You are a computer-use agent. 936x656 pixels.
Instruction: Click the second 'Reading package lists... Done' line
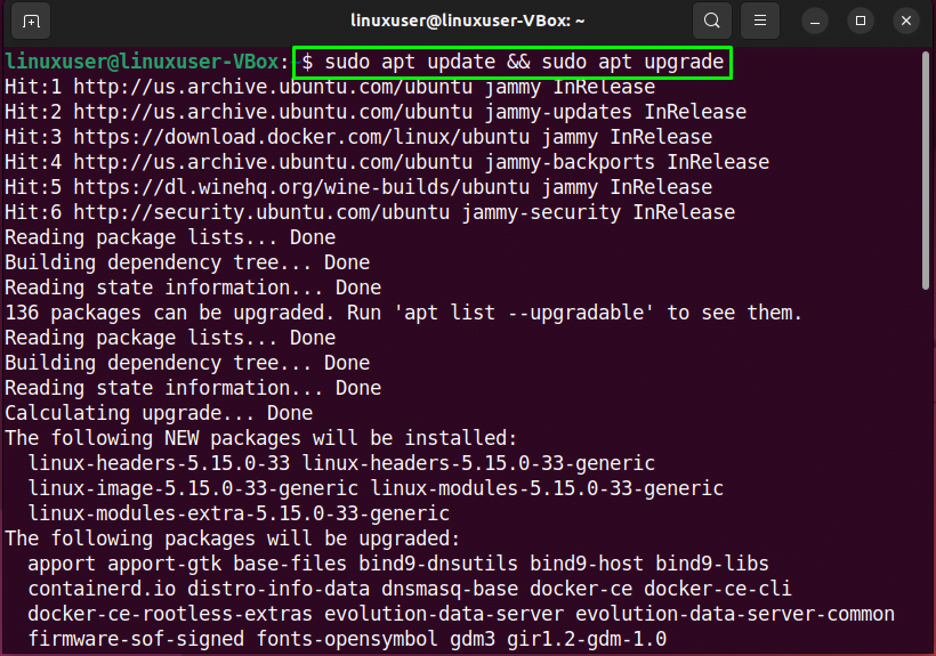170,338
